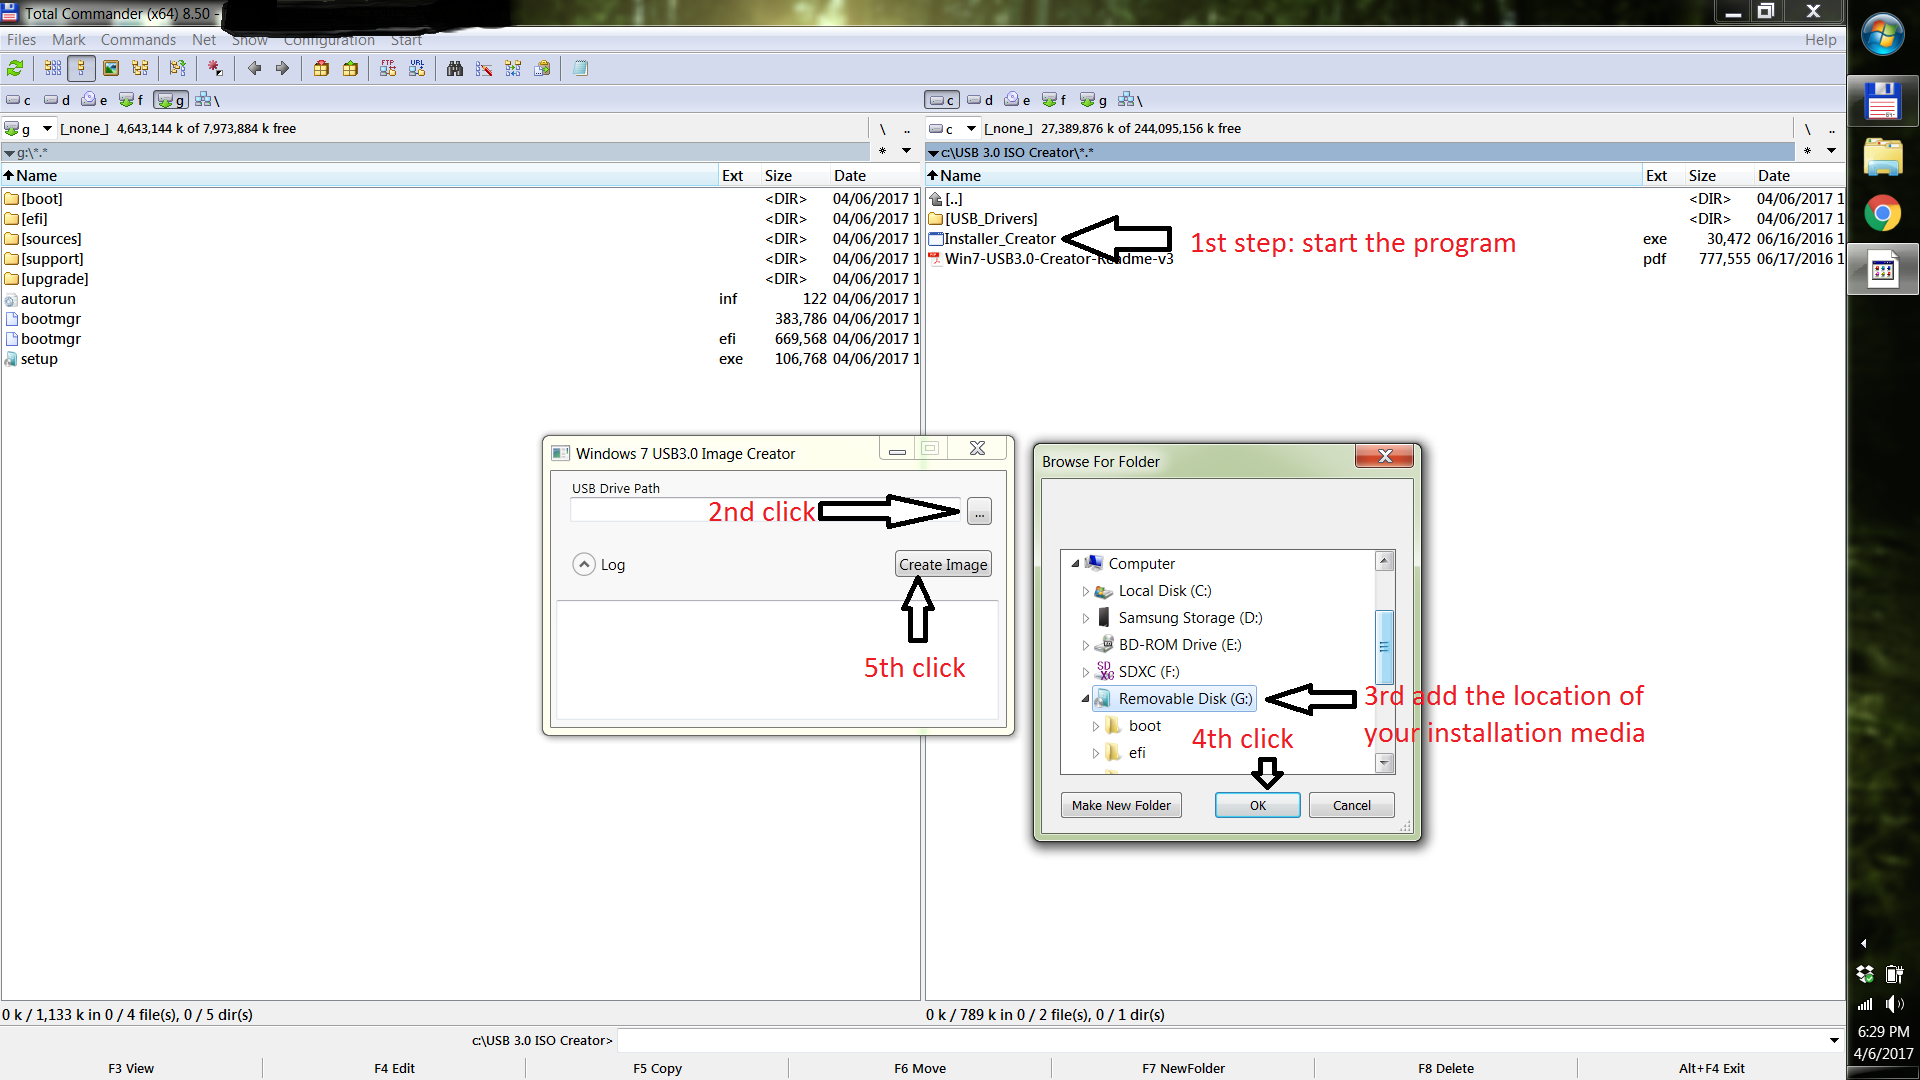
Task: Collapse the Computer tree node
Action: [1075, 564]
